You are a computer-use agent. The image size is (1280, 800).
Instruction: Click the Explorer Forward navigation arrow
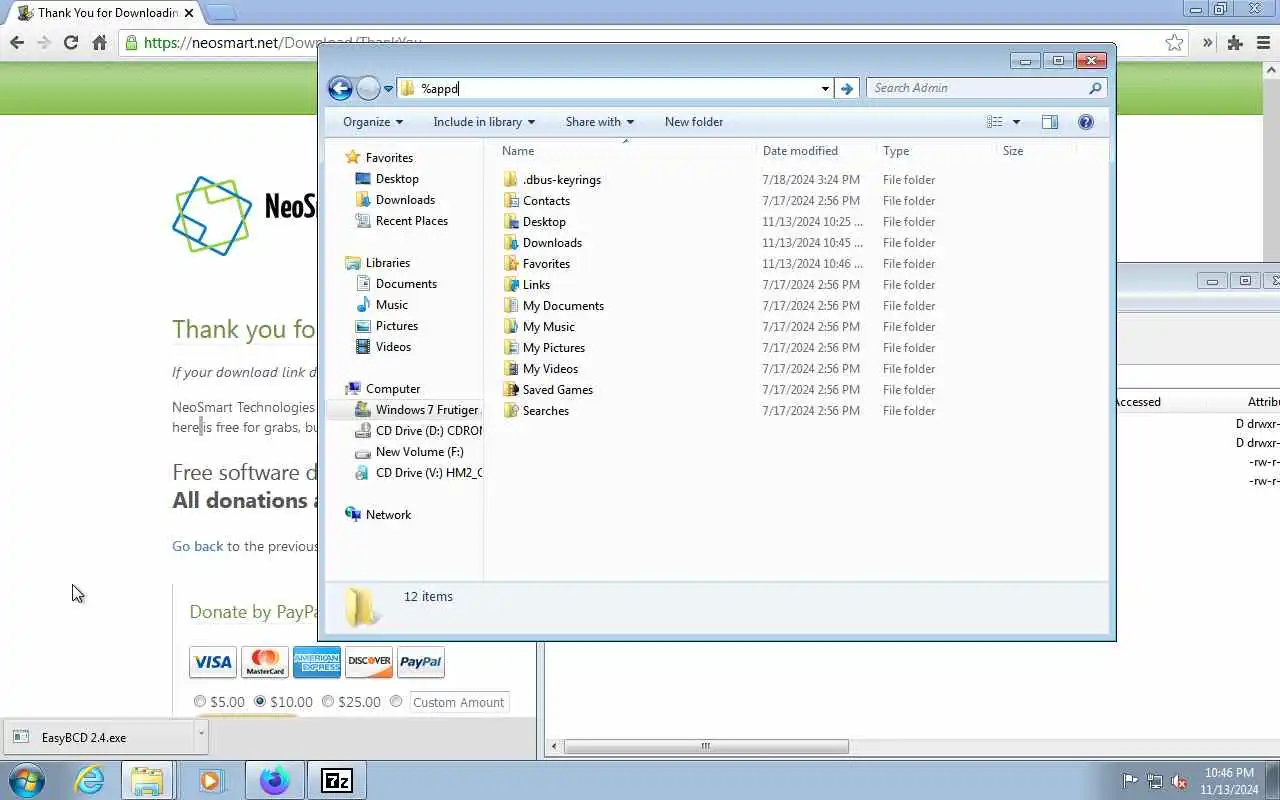pyautogui.click(x=368, y=88)
